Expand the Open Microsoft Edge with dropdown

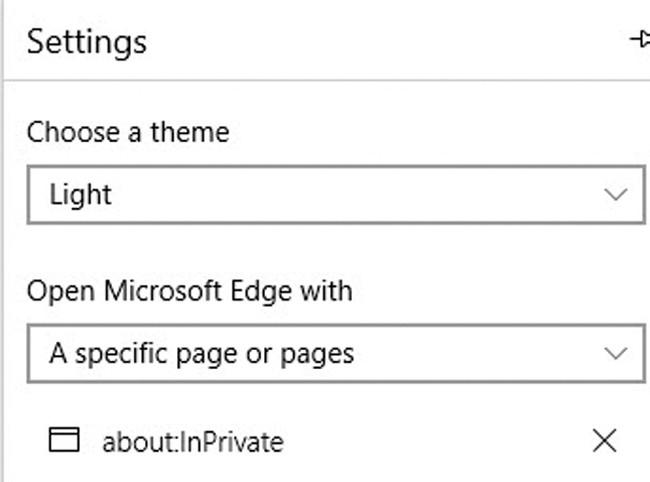pos(336,354)
